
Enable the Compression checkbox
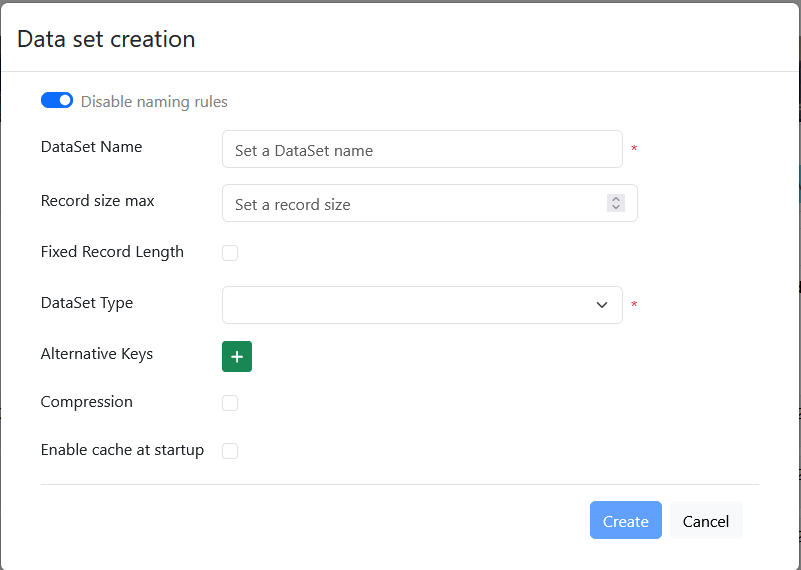click(230, 403)
